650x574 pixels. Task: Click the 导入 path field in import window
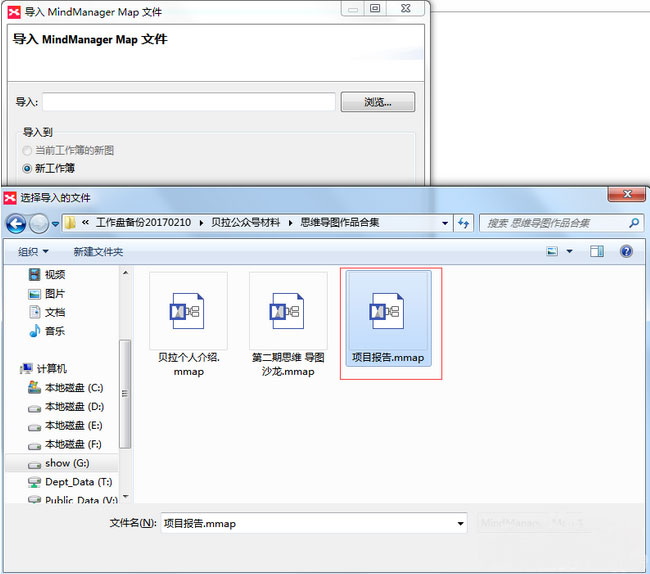189,102
